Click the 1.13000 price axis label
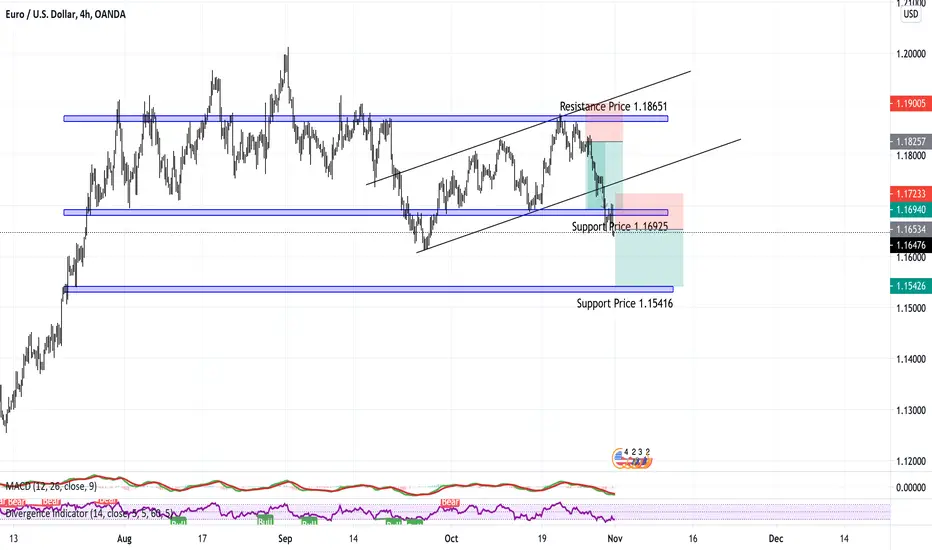This screenshot has width=932, height=550. click(911, 410)
